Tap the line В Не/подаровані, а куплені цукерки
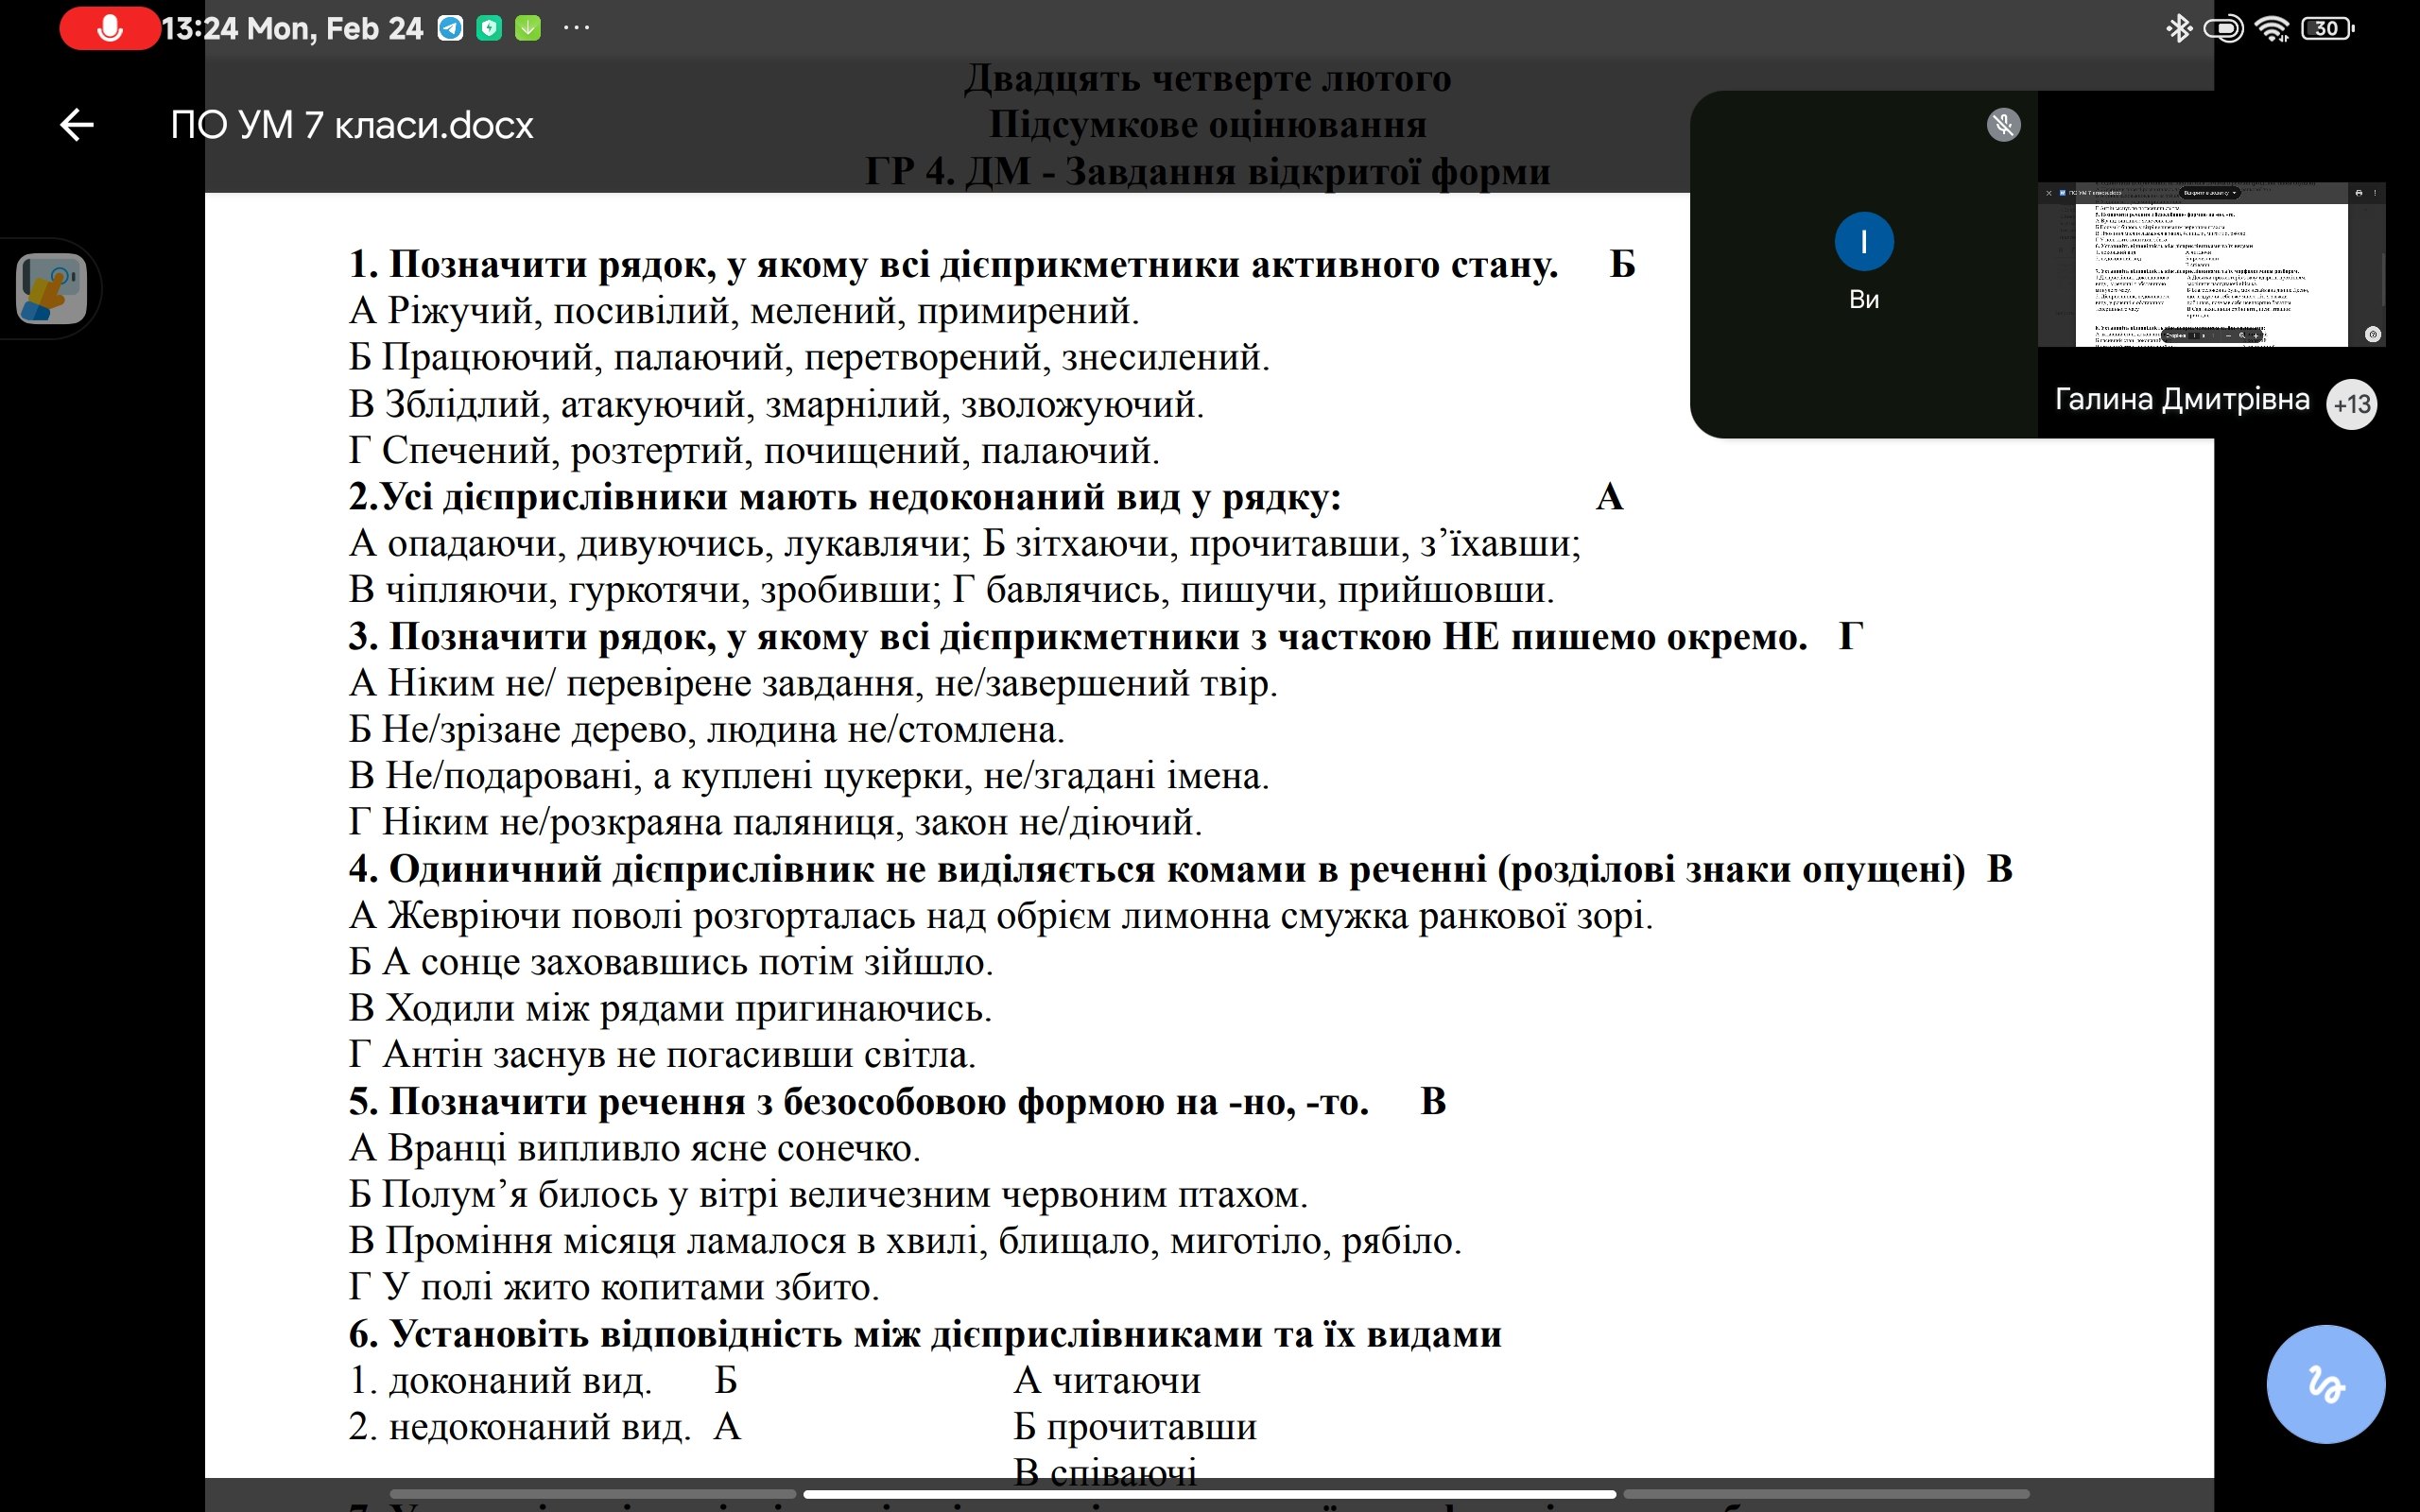Viewport: 2420px width, 1512px height. pyautogui.click(x=809, y=776)
